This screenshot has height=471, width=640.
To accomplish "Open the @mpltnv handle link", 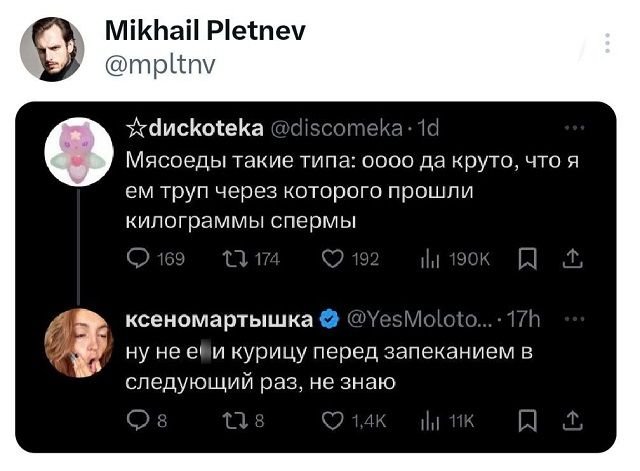I will [159, 65].
